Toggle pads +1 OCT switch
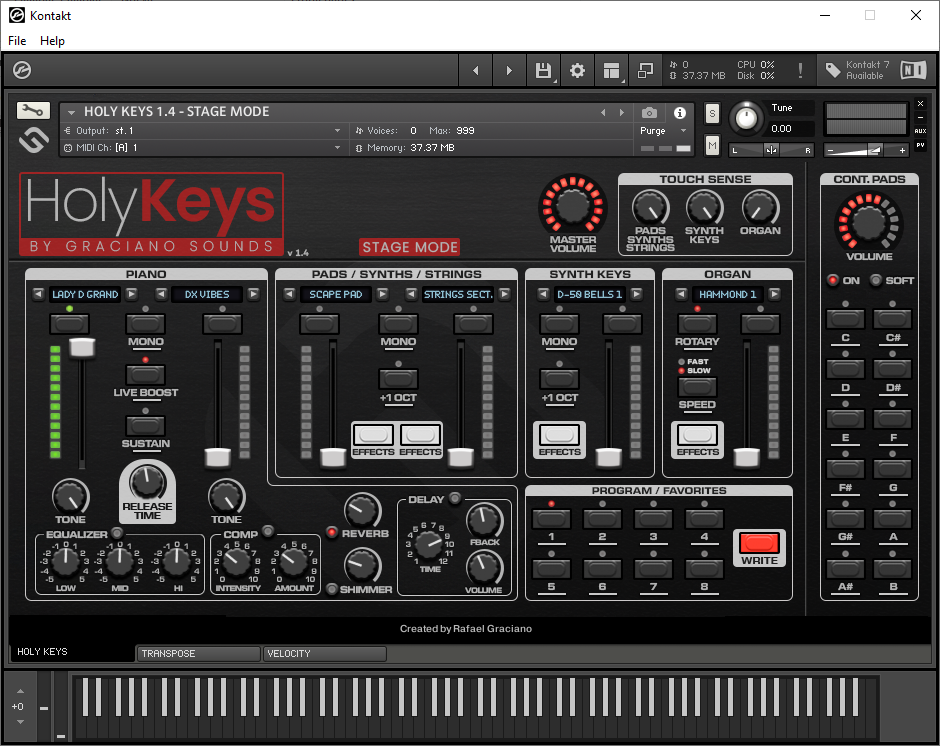This screenshot has height=746, width=940. click(398, 379)
